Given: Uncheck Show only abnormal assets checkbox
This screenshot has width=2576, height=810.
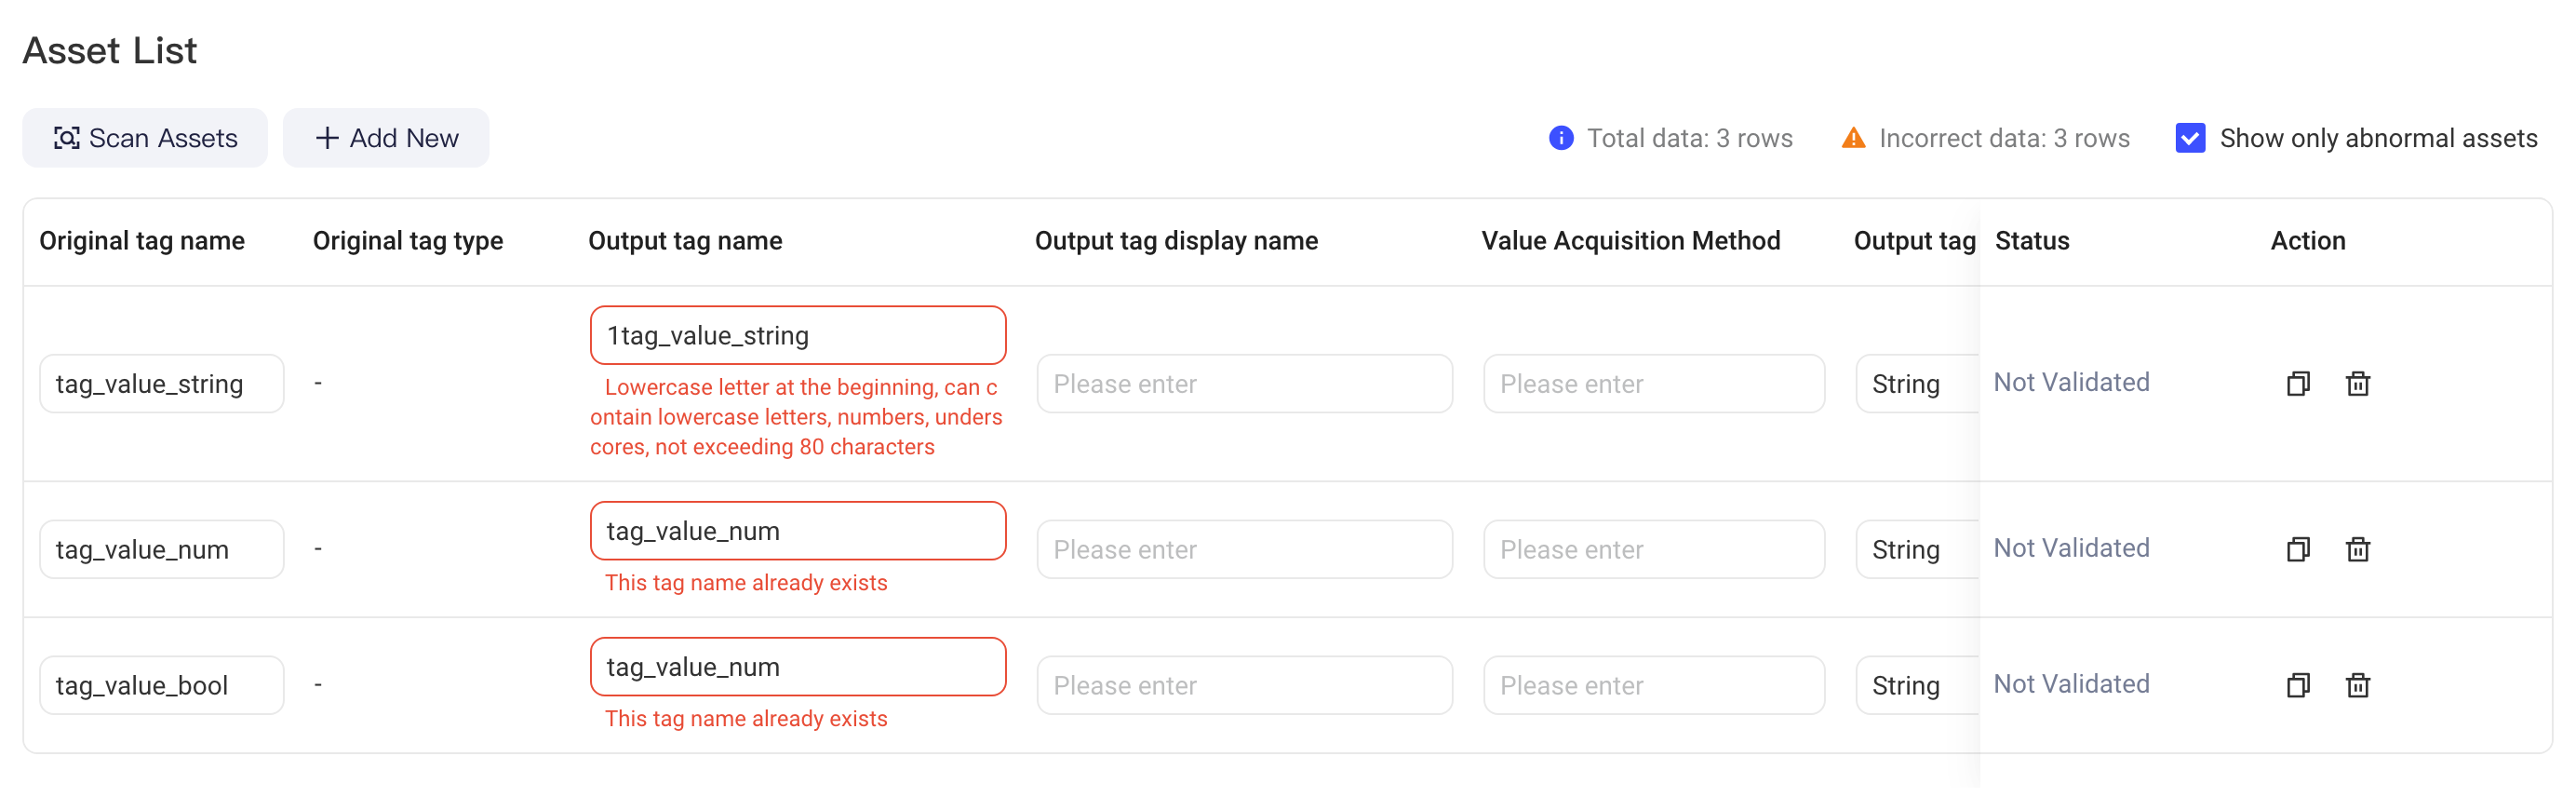Looking at the screenshot, I should (x=2189, y=138).
